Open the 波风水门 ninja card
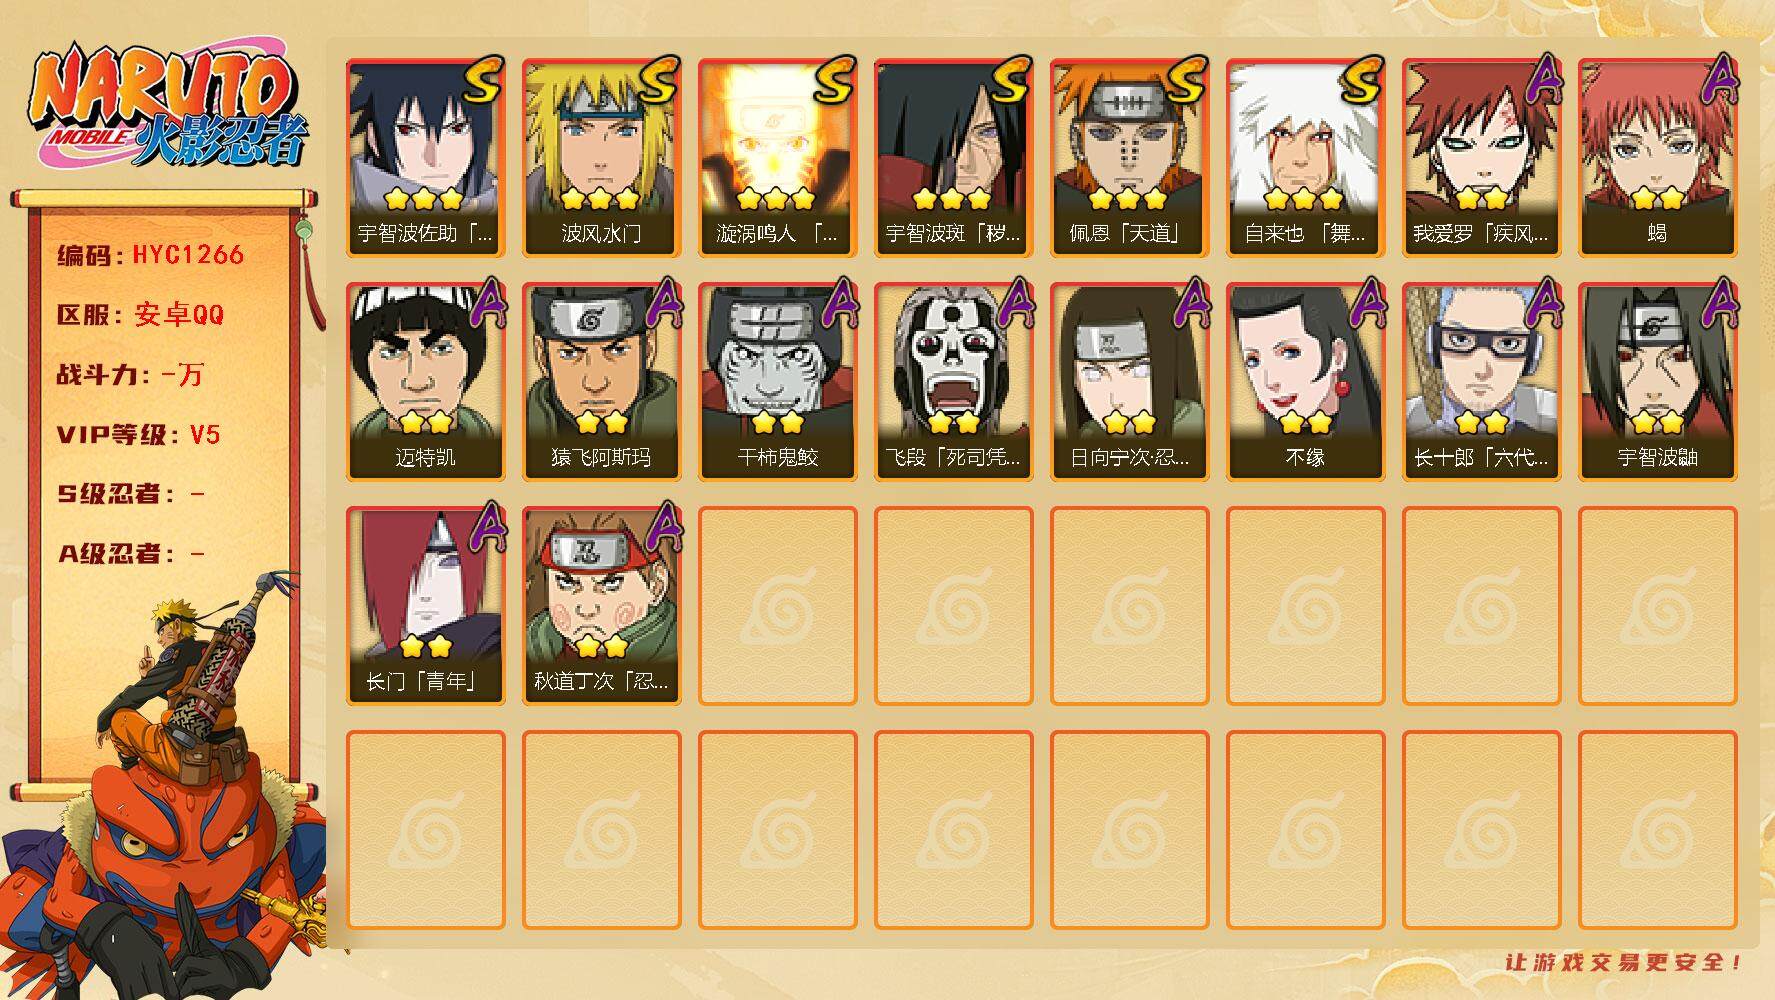Screen dimensions: 1775x1000 coord(601,157)
